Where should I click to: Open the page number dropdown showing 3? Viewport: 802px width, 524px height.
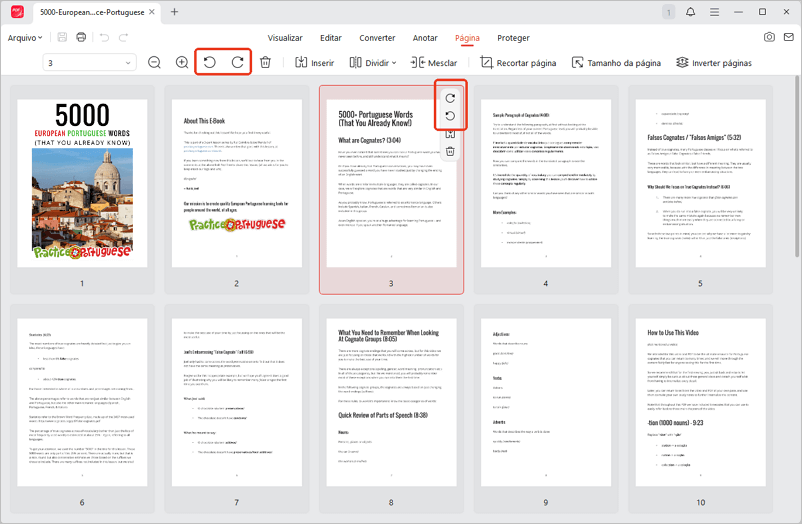click(90, 62)
